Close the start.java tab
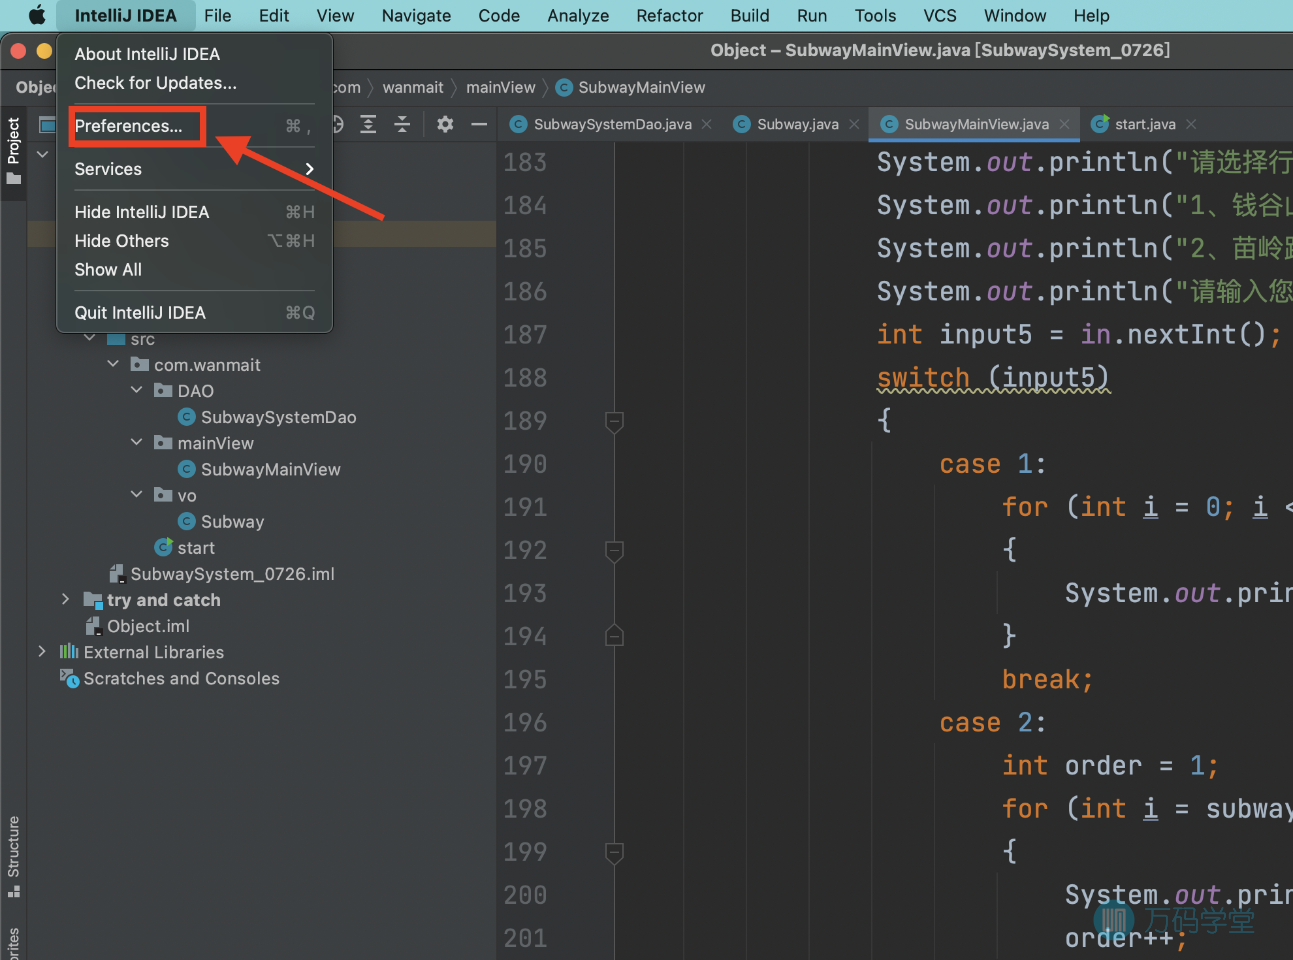Image resolution: width=1293 pixels, height=960 pixels. point(1191,124)
